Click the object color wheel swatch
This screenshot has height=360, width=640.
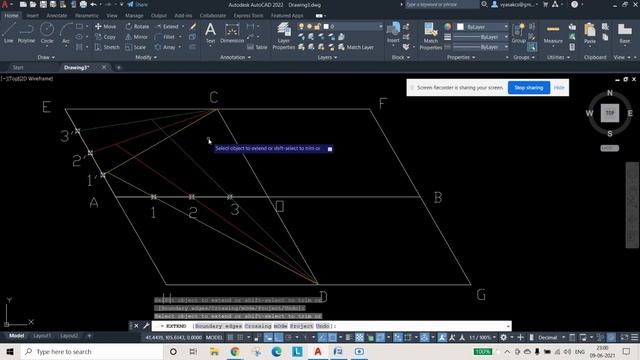click(x=448, y=27)
